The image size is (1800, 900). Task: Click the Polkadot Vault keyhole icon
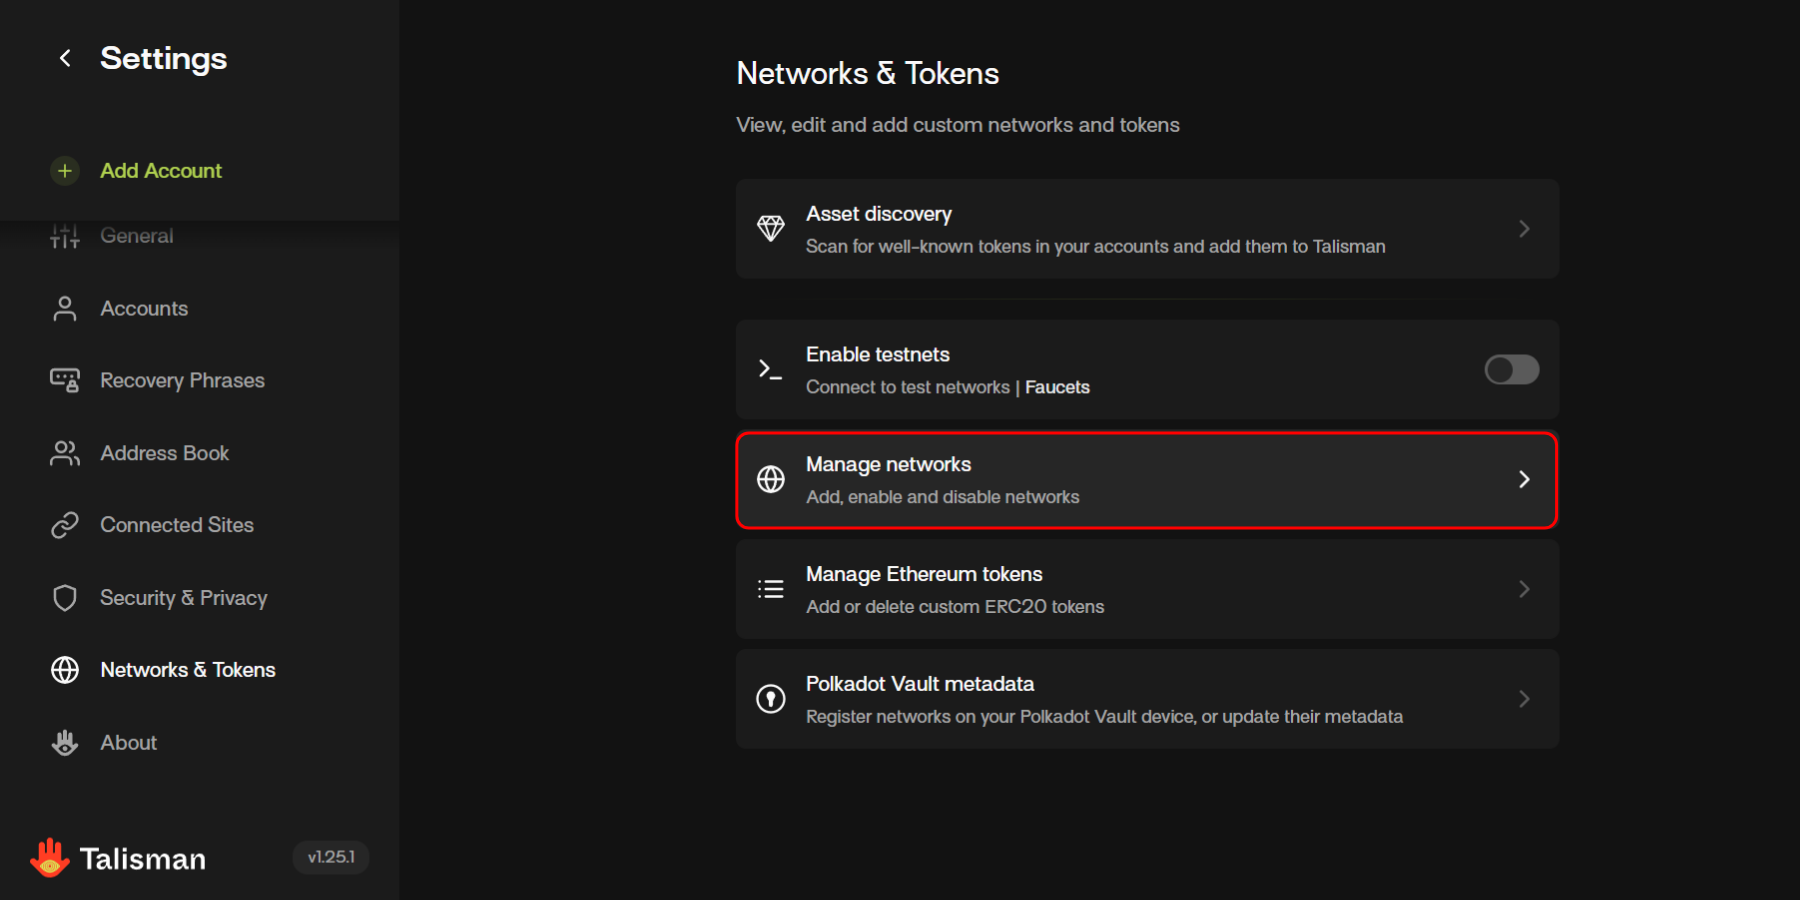point(770,699)
